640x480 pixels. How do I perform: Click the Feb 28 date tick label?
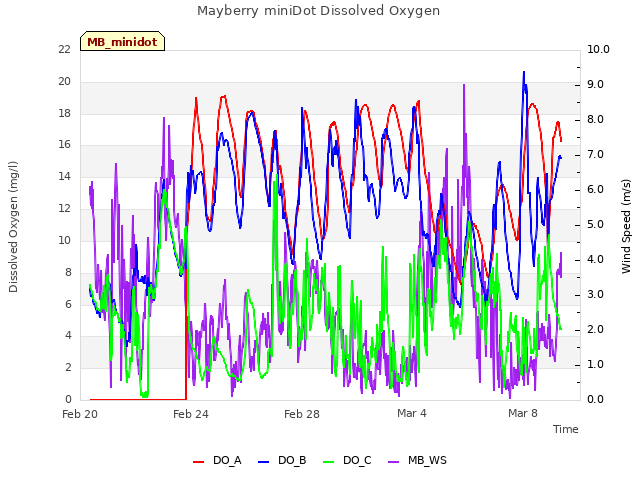pyautogui.click(x=302, y=414)
